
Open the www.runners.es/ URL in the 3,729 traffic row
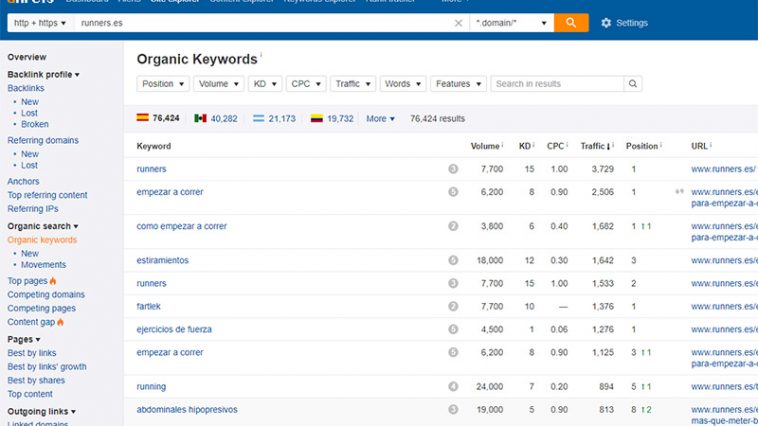[723, 169]
